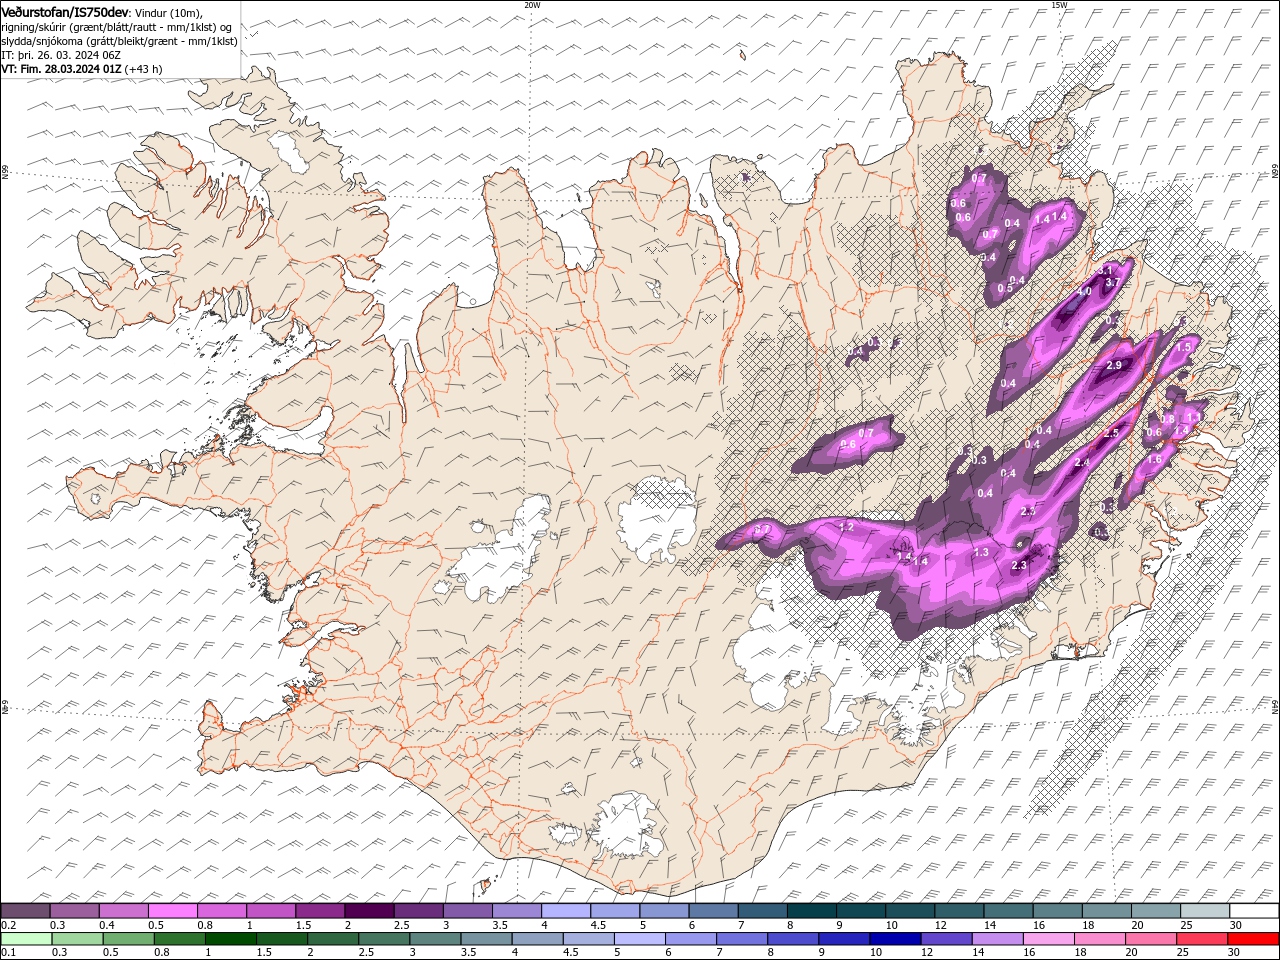Click the '1.5' snowfall value on map
The height and width of the screenshot is (960, 1280).
click(x=1184, y=347)
